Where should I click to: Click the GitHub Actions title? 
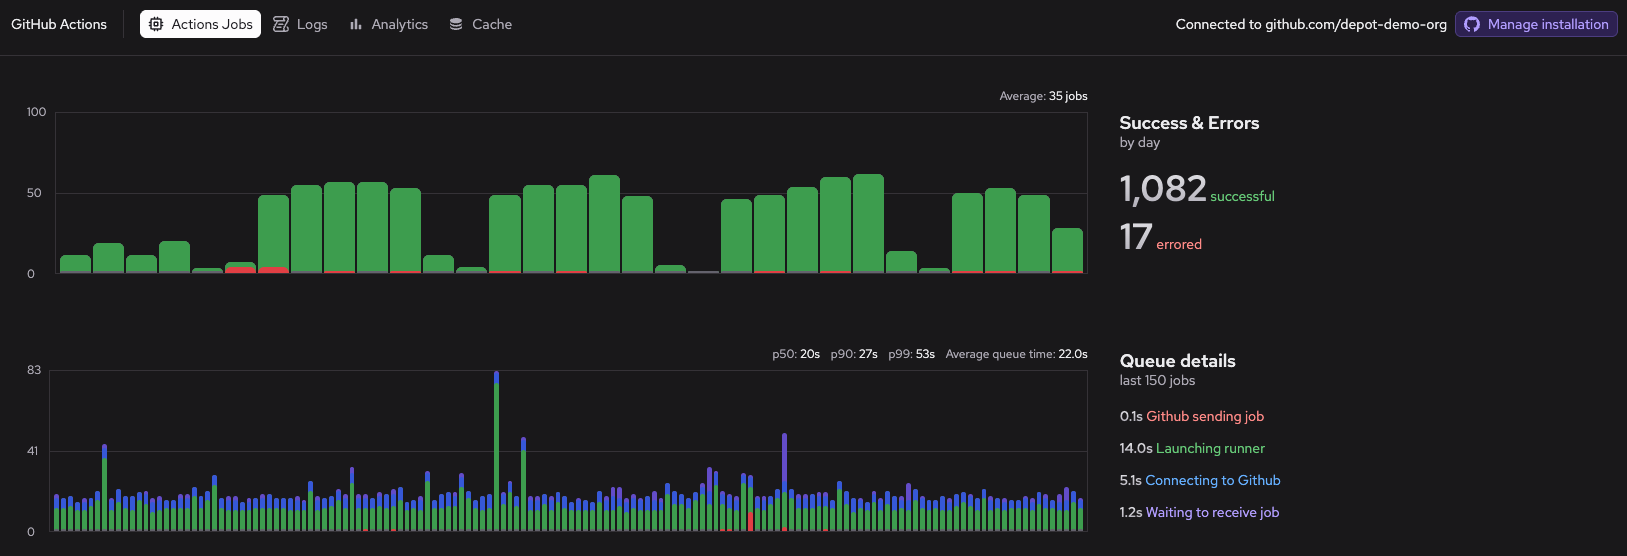click(59, 24)
